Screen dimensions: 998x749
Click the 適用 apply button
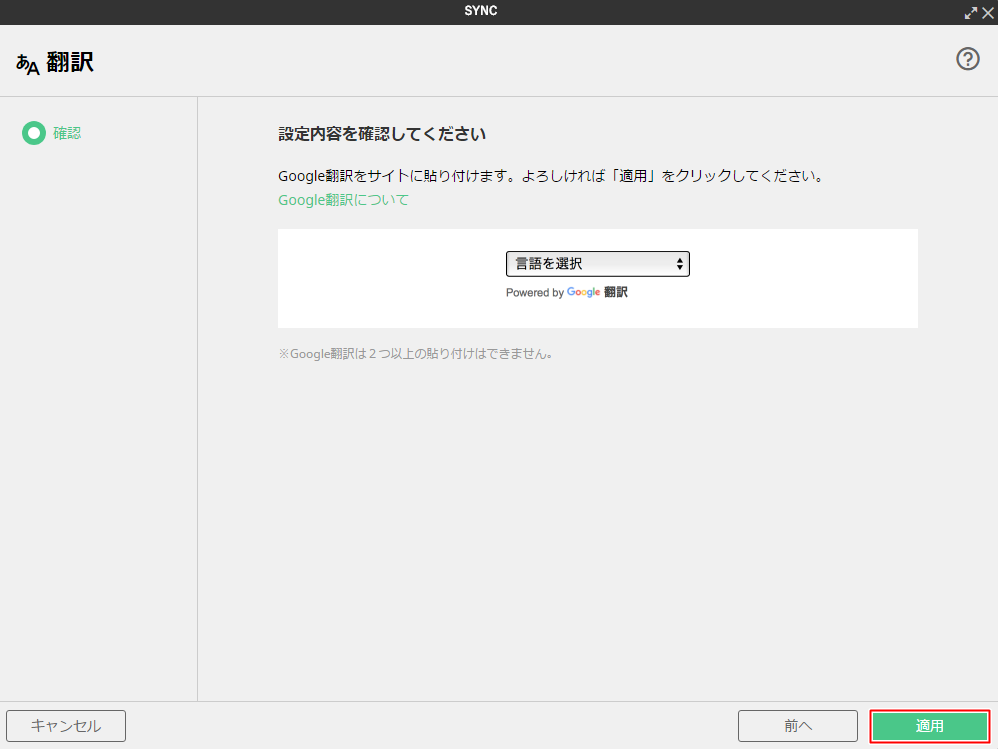click(x=929, y=726)
